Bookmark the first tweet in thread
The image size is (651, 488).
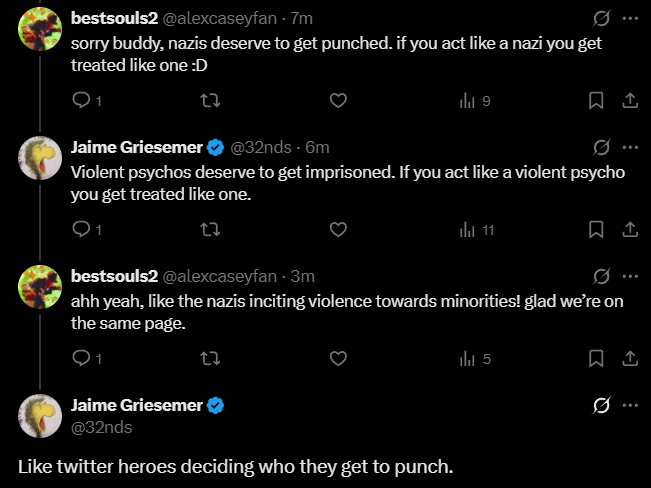pyautogui.click(x=595, y=100)
